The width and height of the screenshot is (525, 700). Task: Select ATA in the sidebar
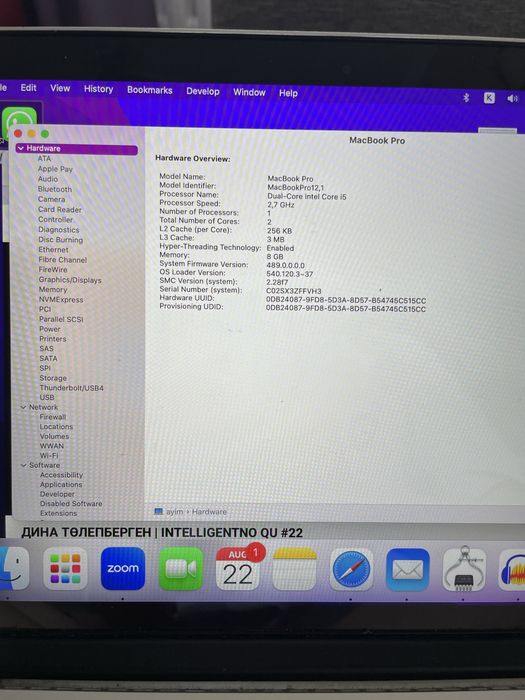tap(44, 158)
